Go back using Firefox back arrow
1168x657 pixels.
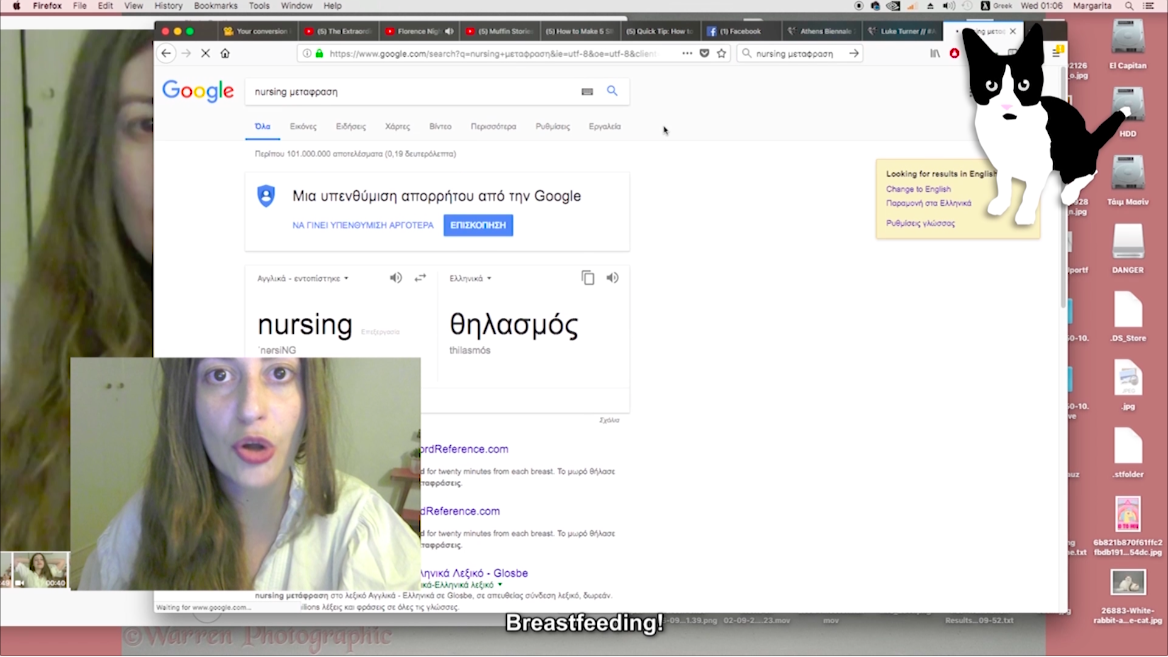click(166, 53)
